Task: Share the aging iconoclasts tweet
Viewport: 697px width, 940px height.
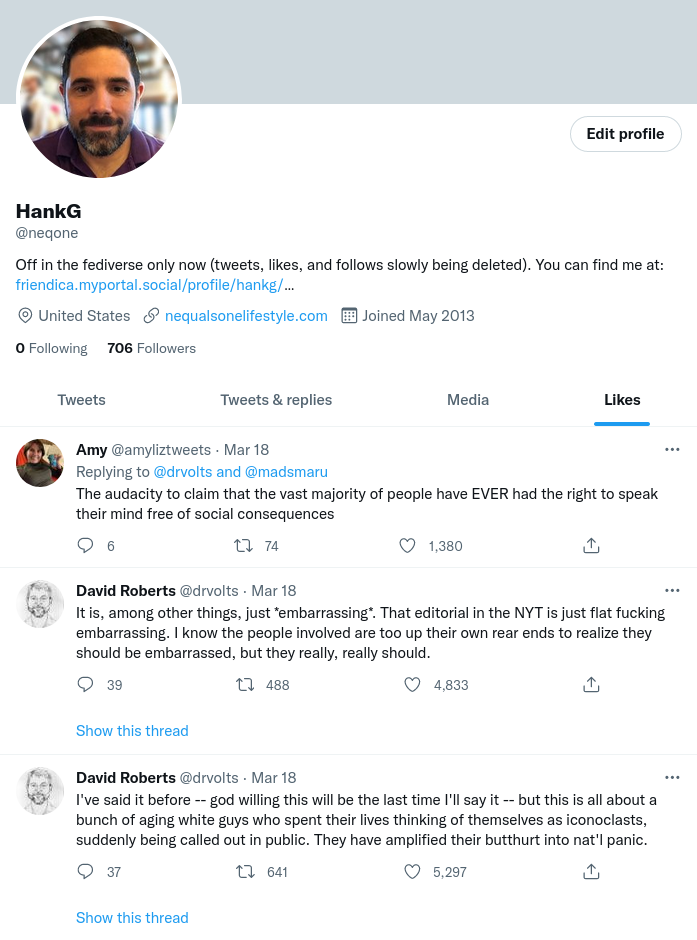Action: [591, 872]
